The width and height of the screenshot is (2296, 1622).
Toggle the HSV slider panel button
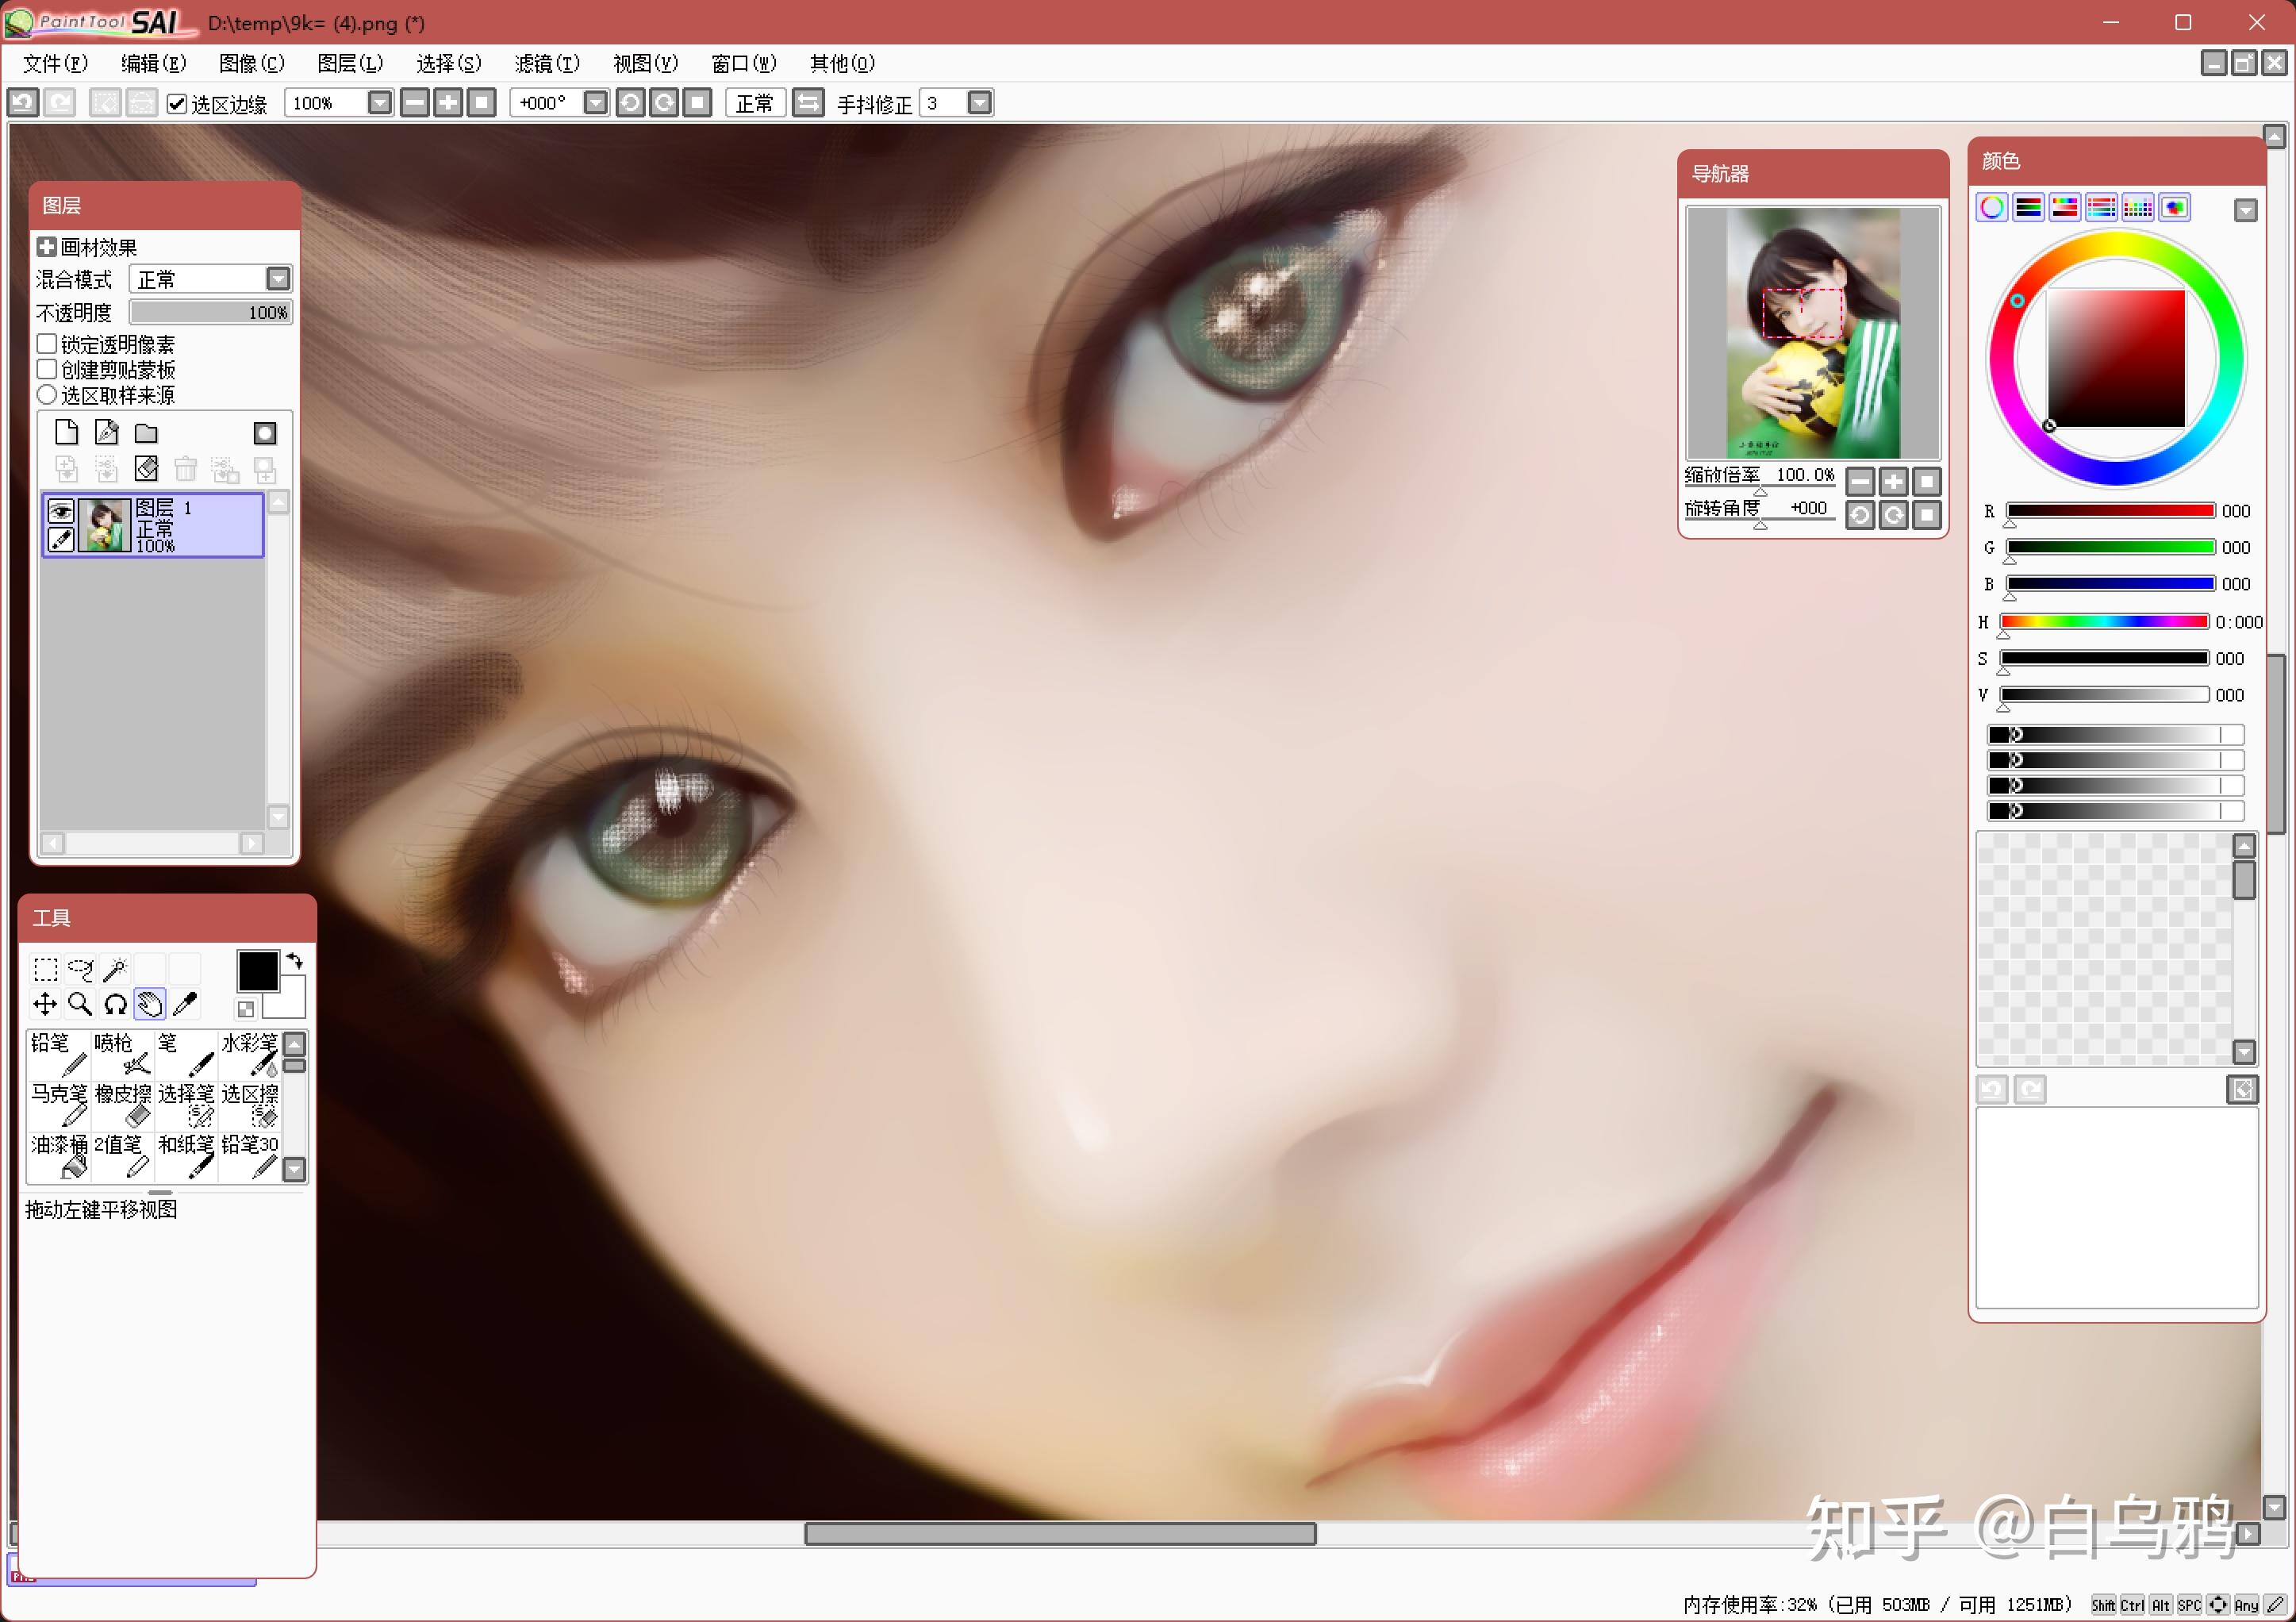point(2065,207)
